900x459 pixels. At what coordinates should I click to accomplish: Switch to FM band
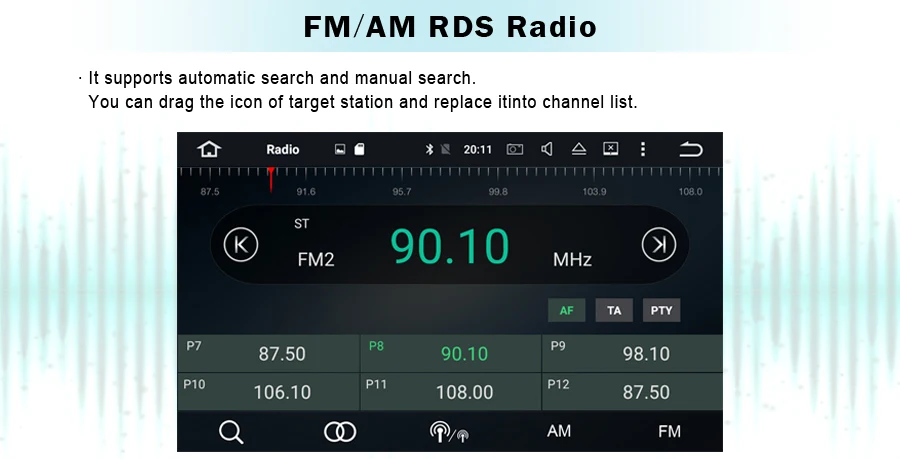669,431
